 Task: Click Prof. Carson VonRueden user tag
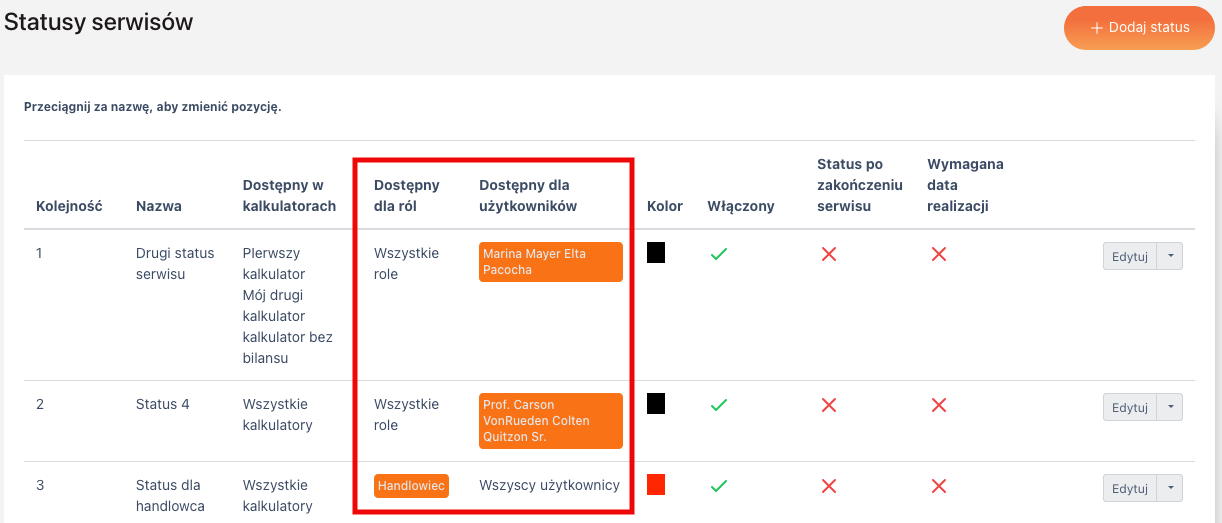point(550,421)
